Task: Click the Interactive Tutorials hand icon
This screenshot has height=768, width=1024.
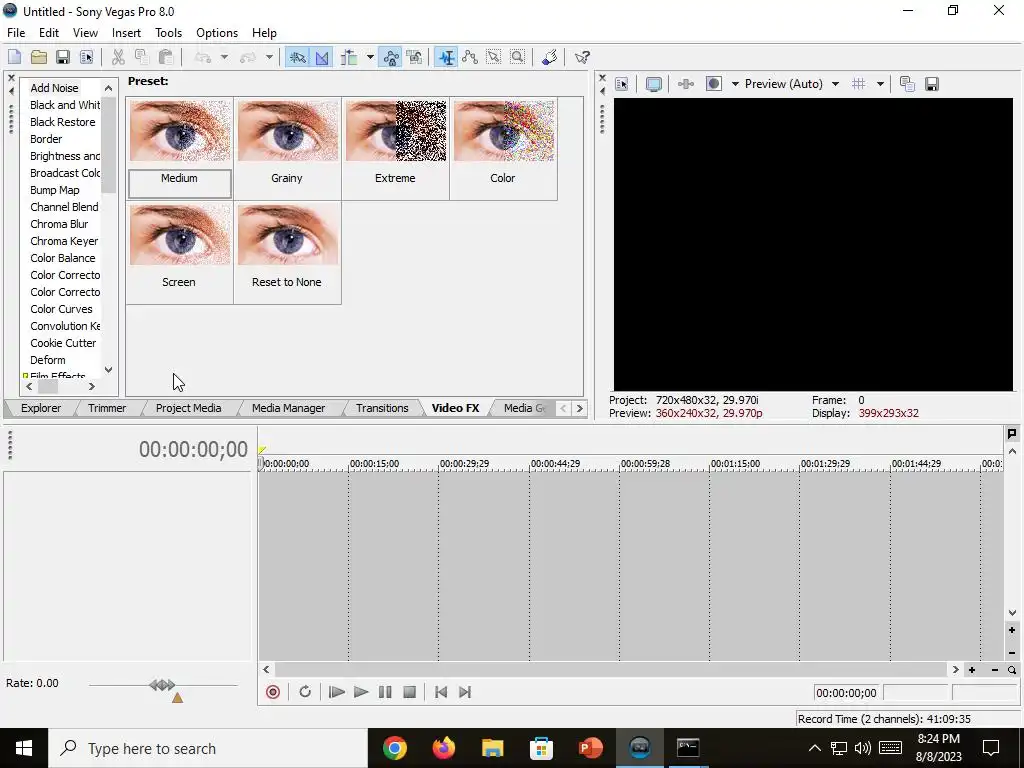Action: click(x=550, y=57)
